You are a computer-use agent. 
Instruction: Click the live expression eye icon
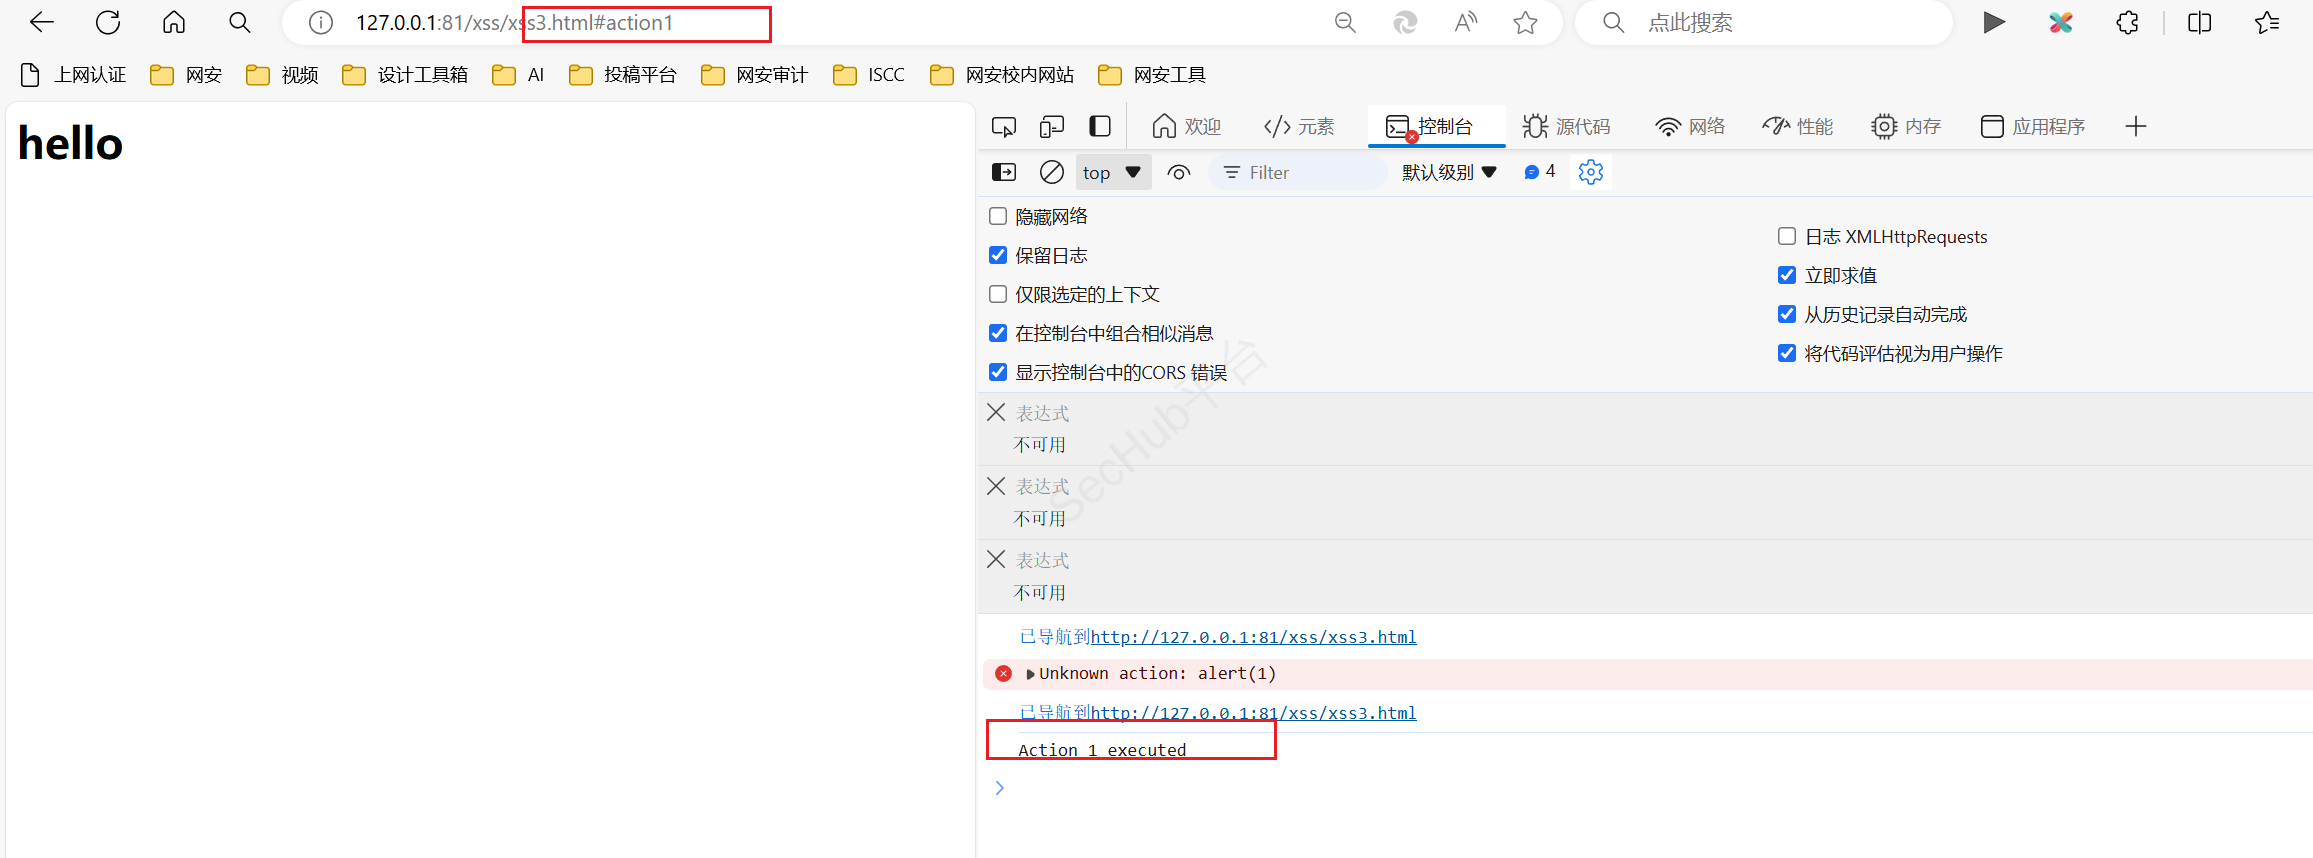[x=1179, y=172]
